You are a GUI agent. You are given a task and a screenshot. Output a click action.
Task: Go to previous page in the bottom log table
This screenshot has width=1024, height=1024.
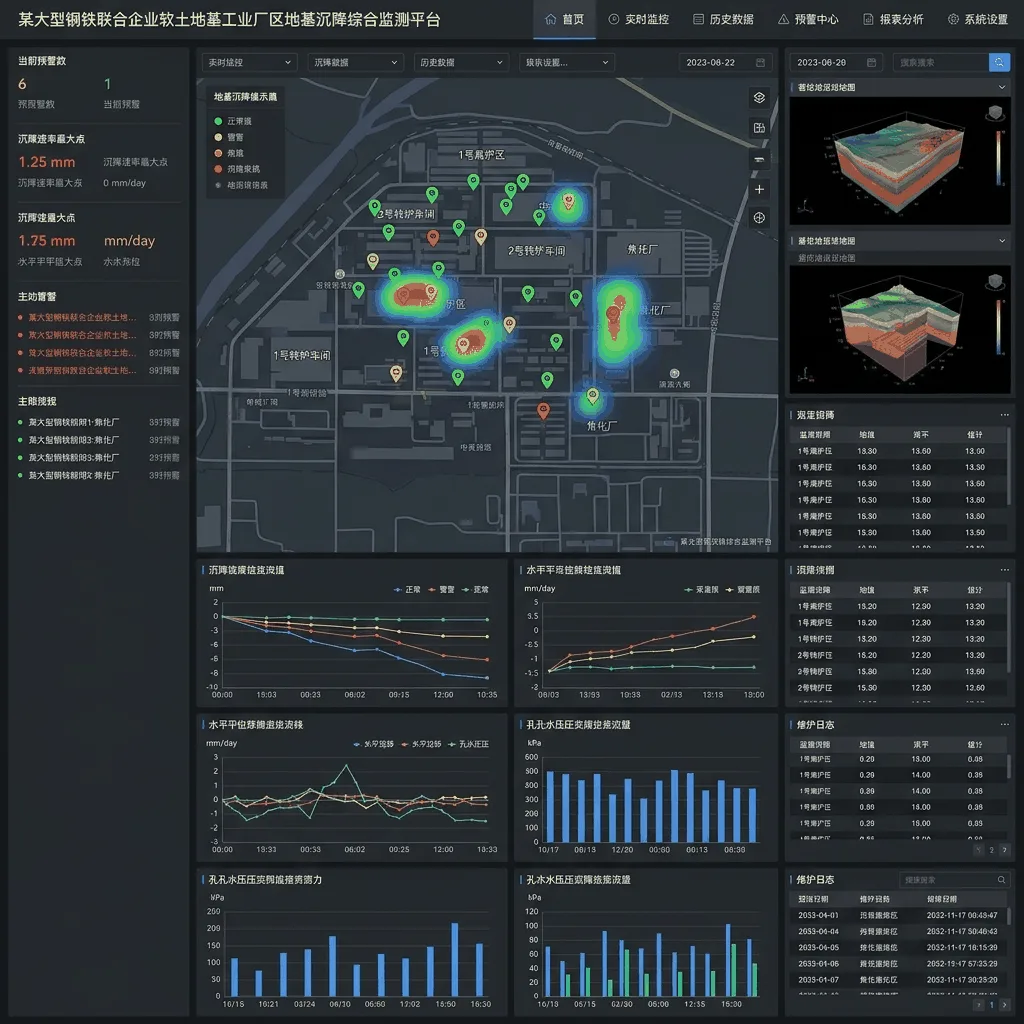pos(978,1005)
